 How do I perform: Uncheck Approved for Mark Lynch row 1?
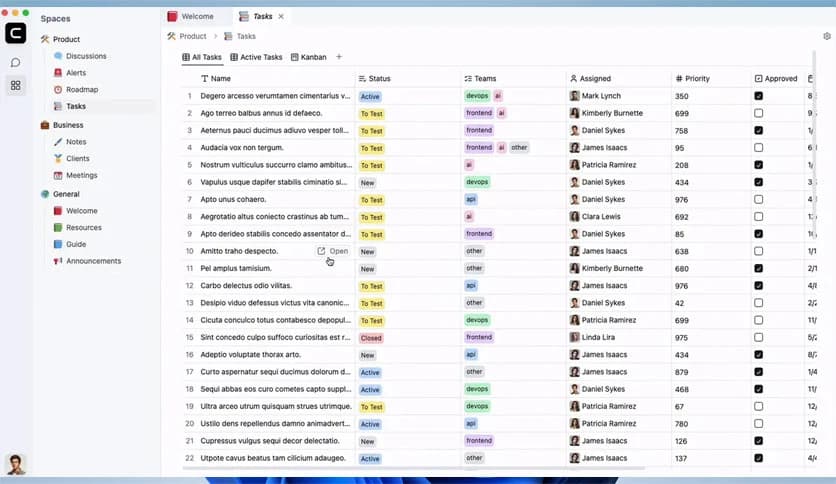point(759,96)
